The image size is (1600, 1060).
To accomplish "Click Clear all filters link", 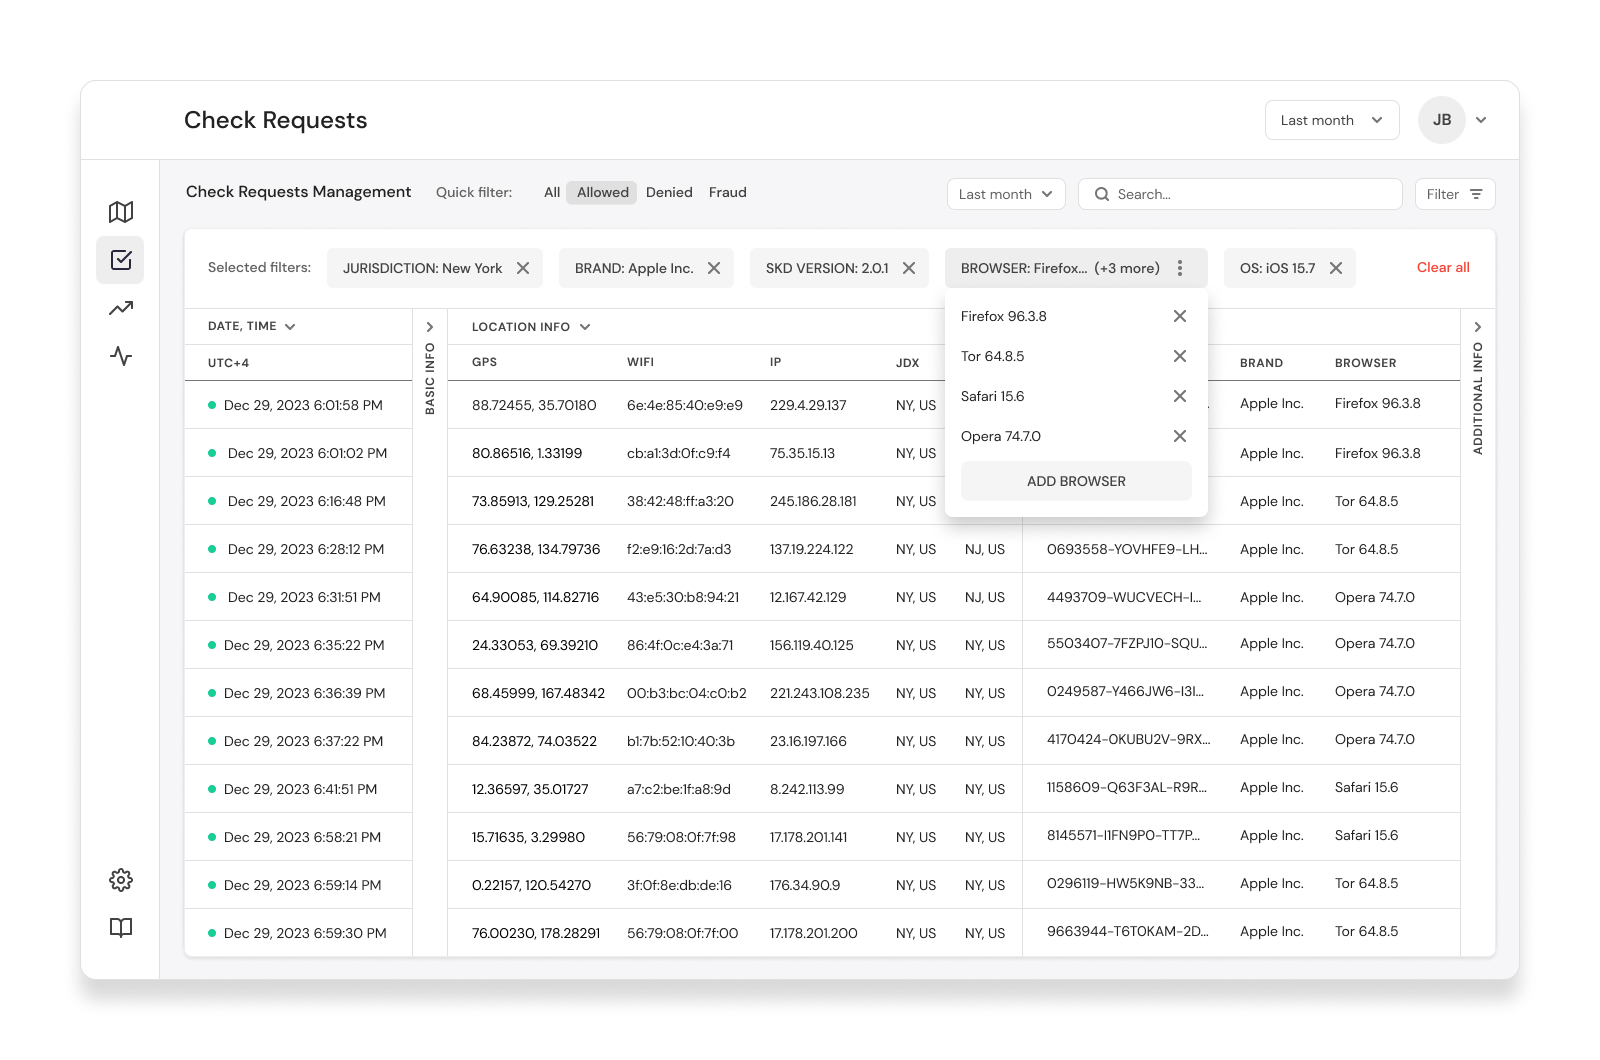I will point(1443,267).
